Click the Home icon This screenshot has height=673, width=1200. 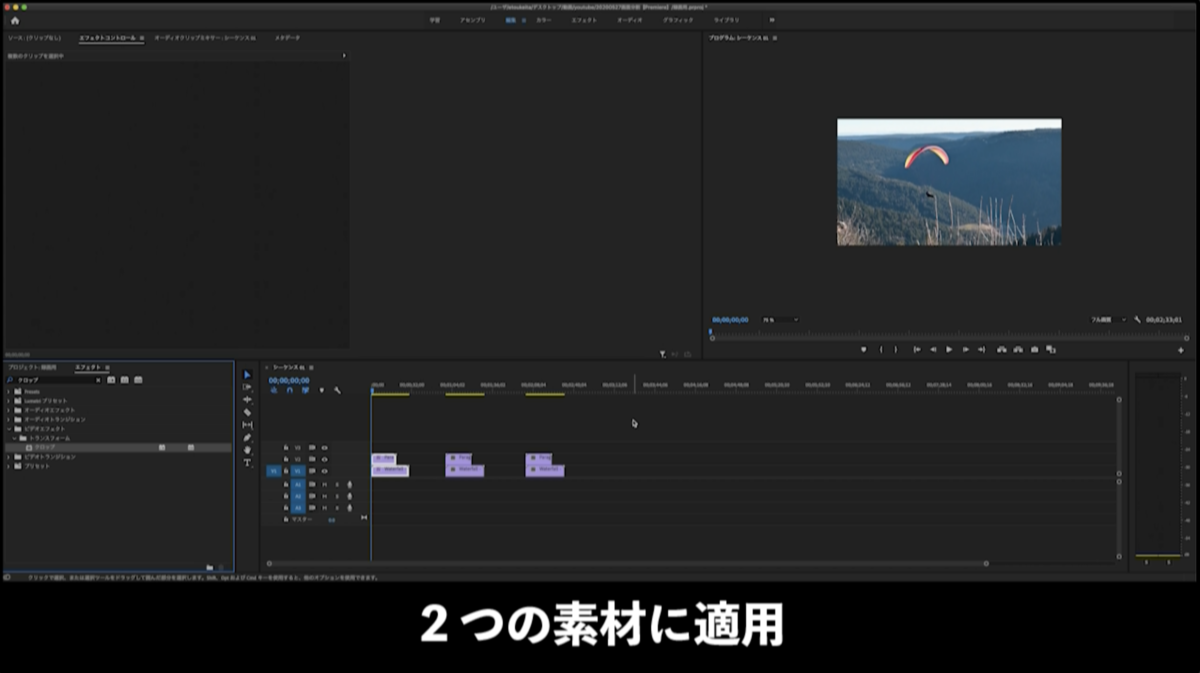(15, 20)
